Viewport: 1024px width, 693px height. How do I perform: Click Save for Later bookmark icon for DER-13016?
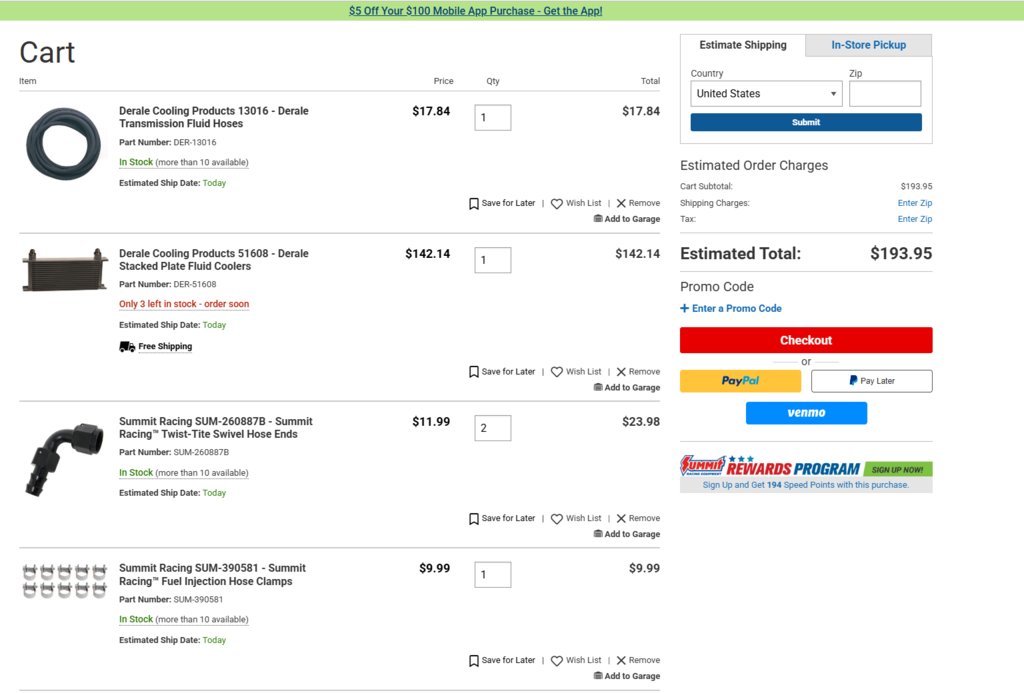click(473, 204)
